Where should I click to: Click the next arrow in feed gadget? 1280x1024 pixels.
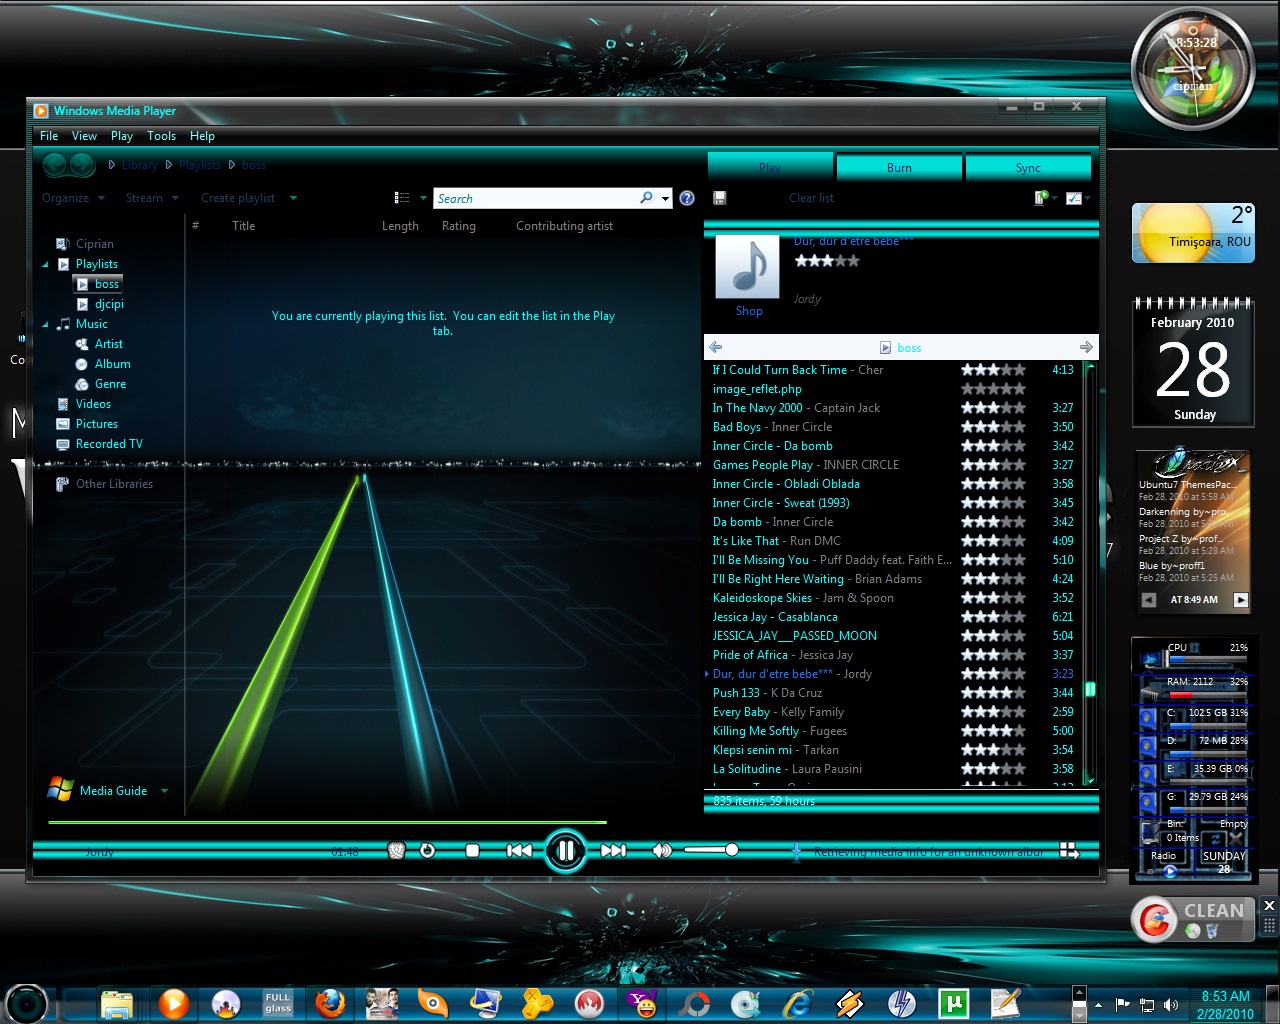pyautogui.click(x=1240, y=600)
